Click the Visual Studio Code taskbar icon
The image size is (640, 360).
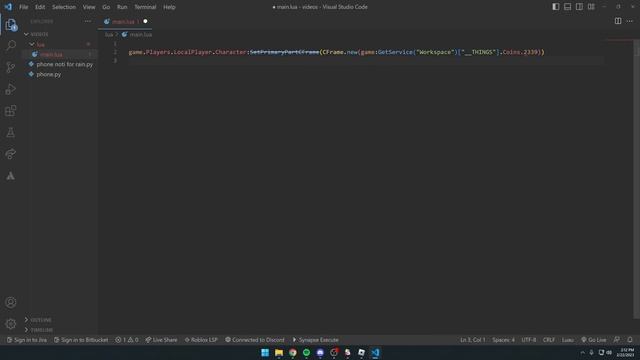[x=375, y=352]
